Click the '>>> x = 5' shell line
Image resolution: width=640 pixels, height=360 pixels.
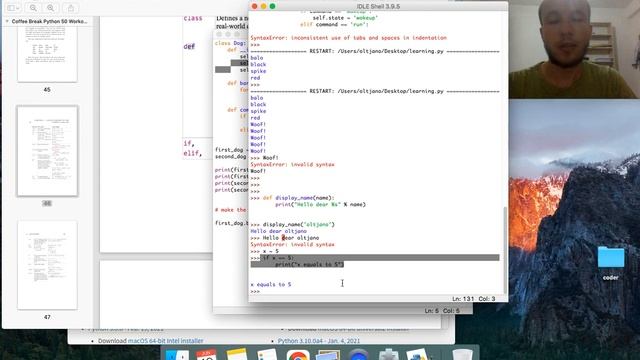click(x=264, y=251)
